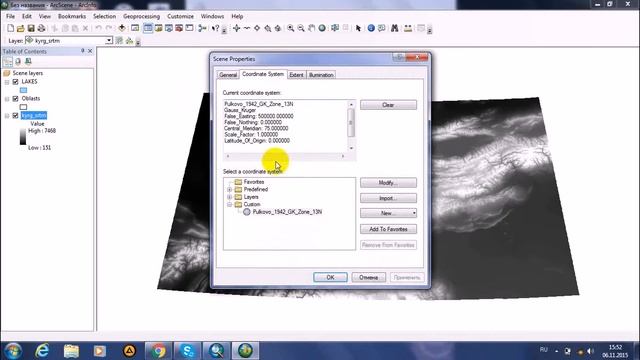
Task: Open the Geoprocessing menu
Action: (141, 16)
